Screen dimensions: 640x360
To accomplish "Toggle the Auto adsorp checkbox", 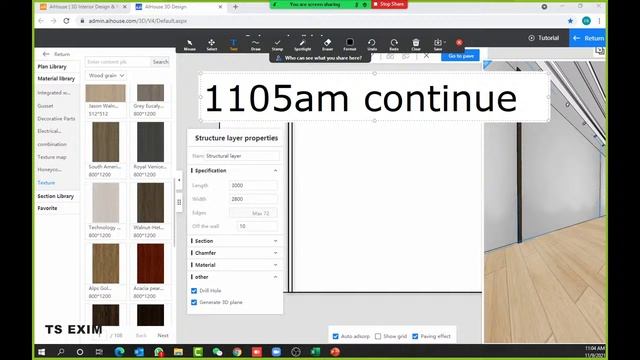I will (x=336, y=336).
